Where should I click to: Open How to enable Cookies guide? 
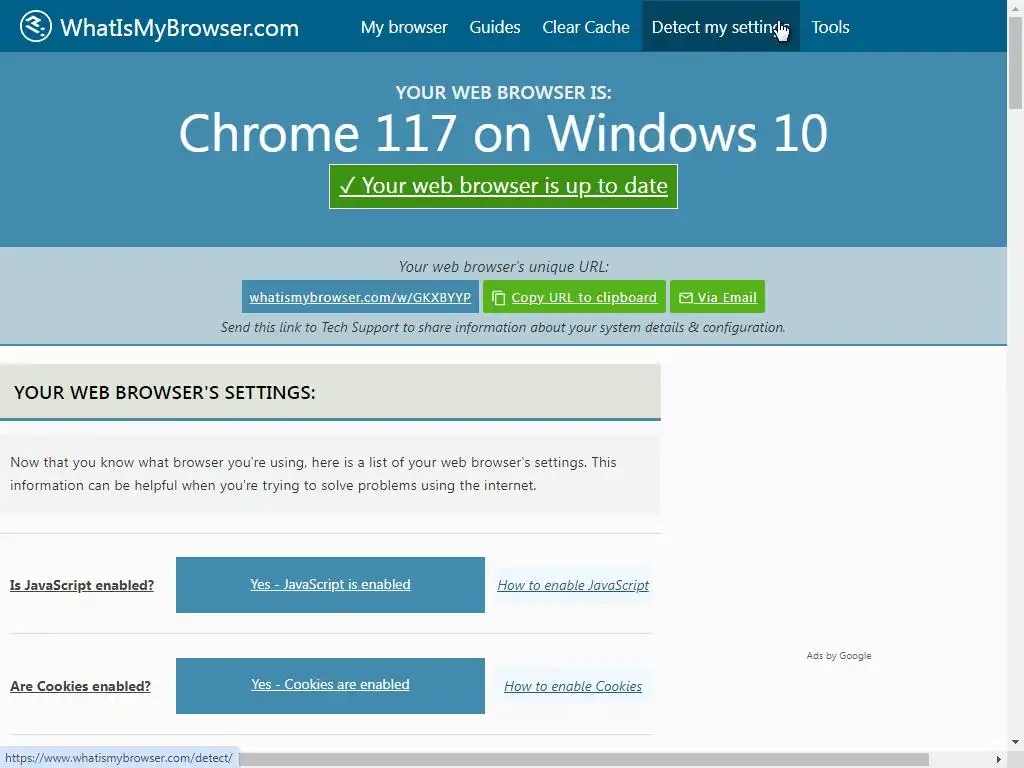[573, 686]
